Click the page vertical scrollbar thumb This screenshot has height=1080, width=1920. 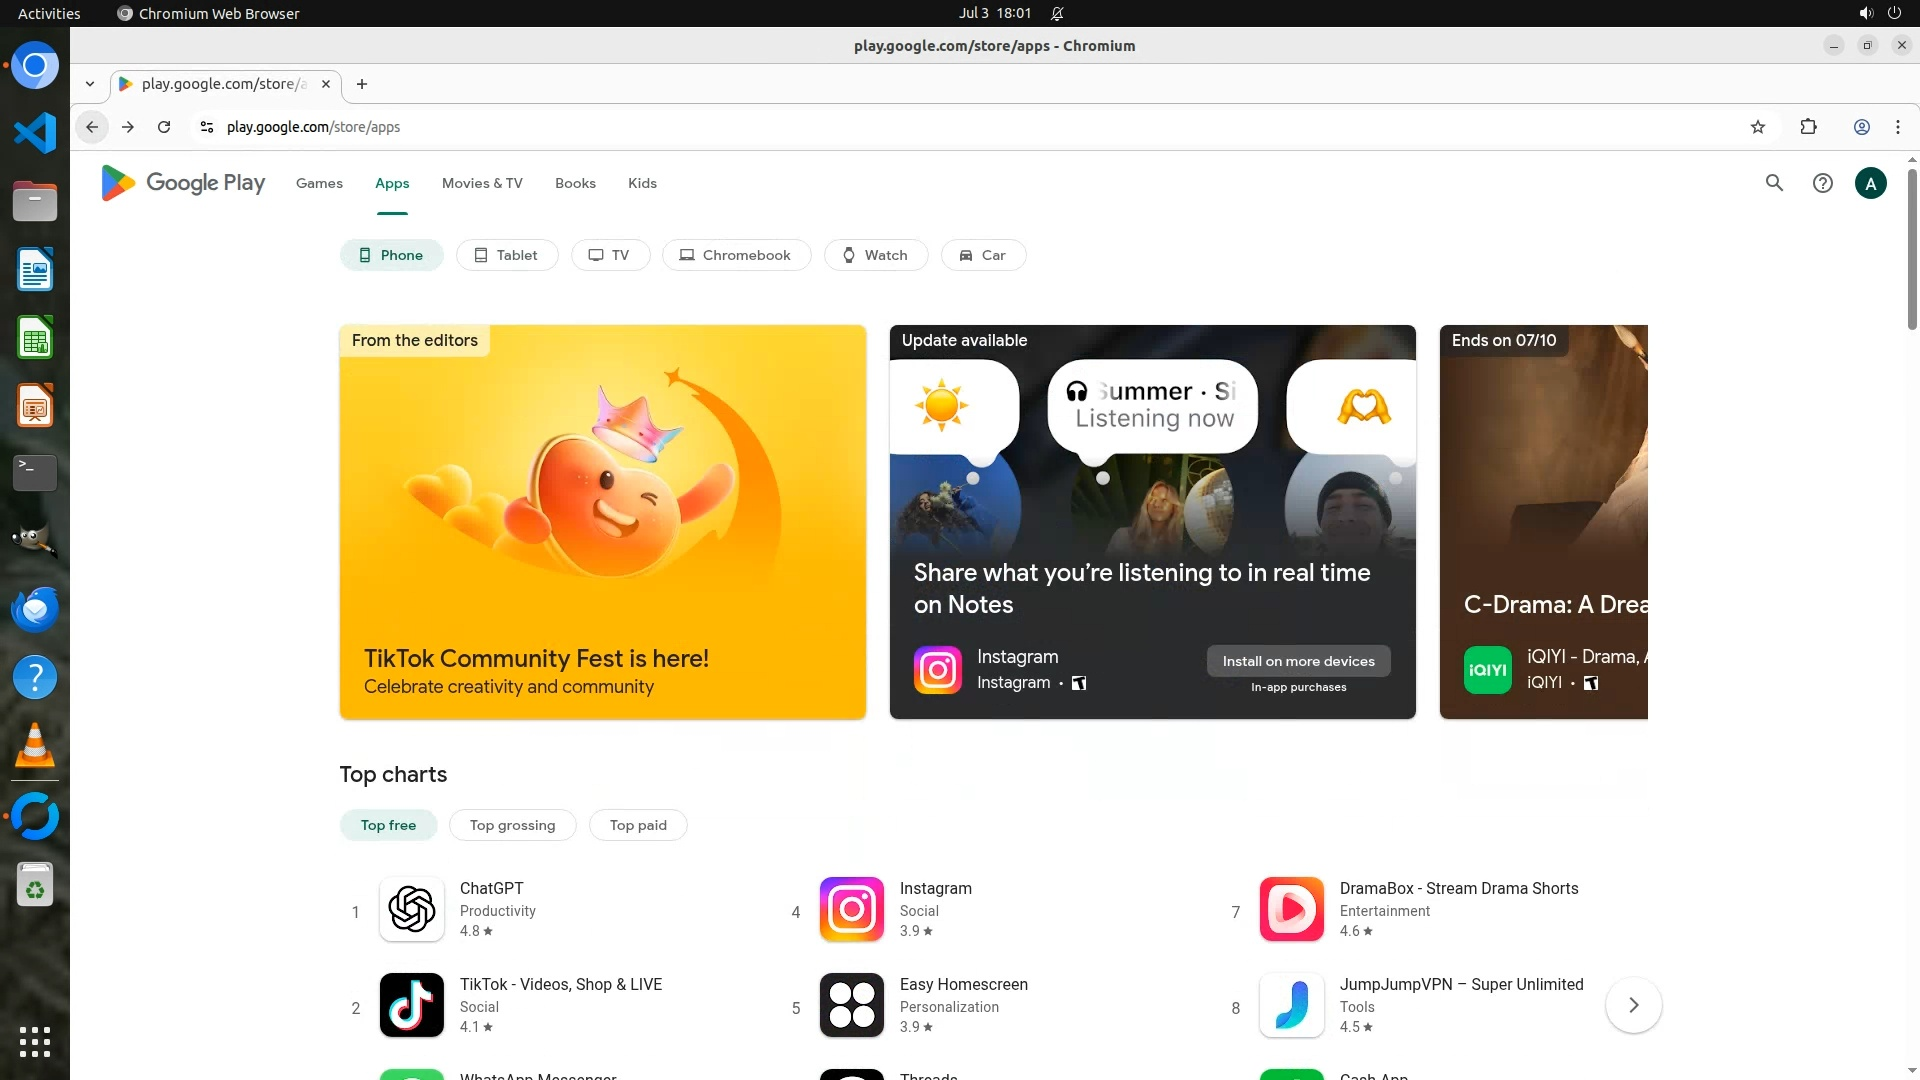(1912, 250)
